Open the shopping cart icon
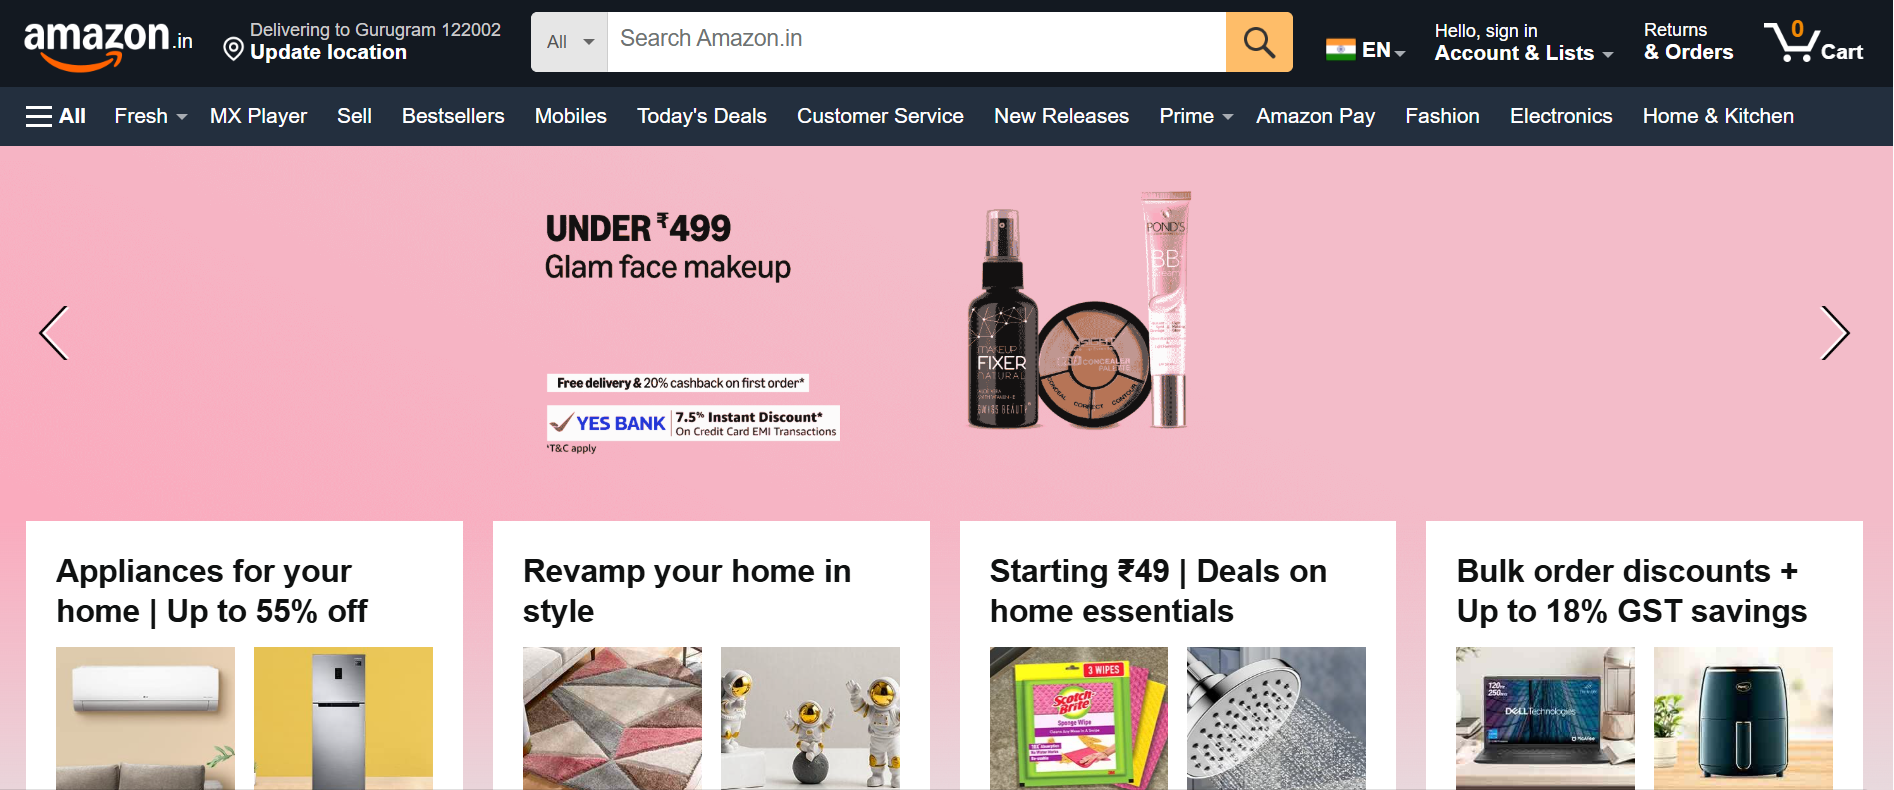Viewport: 1894px width, 790px height. pos(1813,42)
